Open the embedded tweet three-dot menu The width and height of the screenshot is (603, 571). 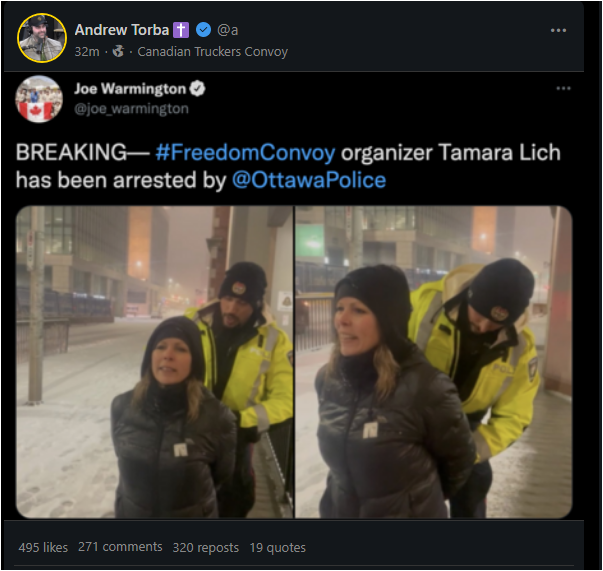tap(563, 88)
